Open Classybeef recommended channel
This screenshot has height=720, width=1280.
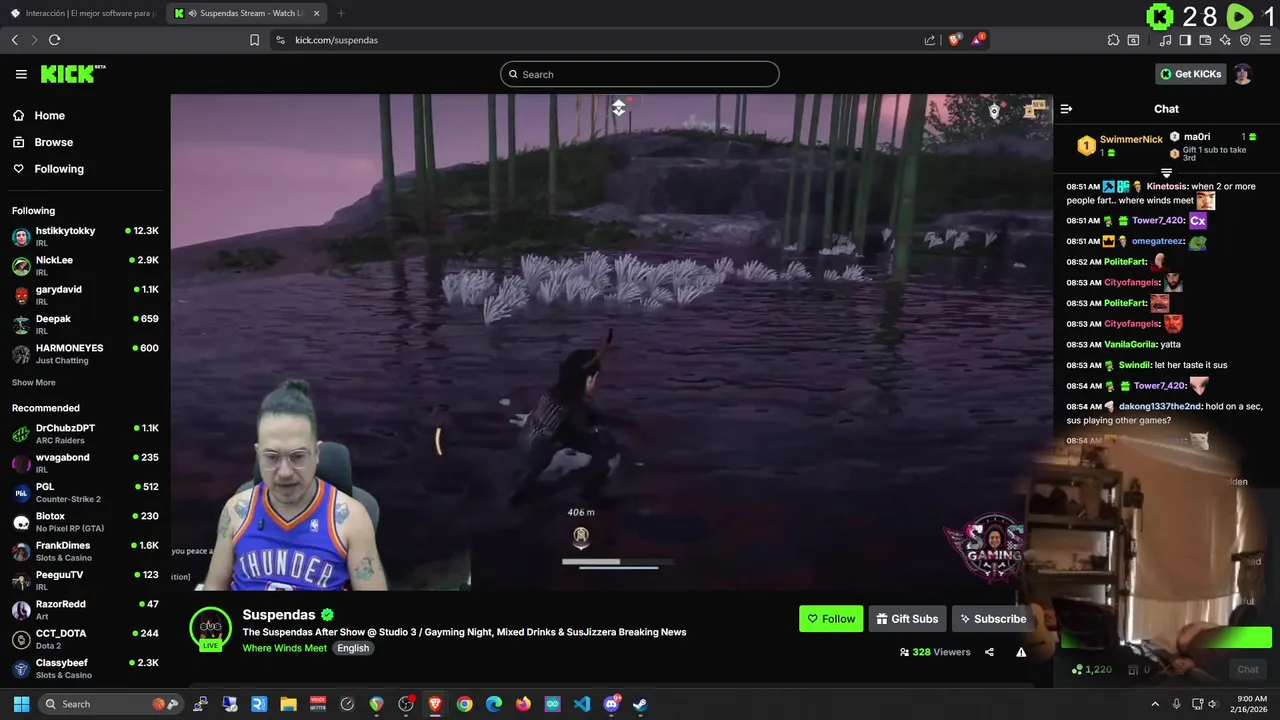(x=85, y=668)
